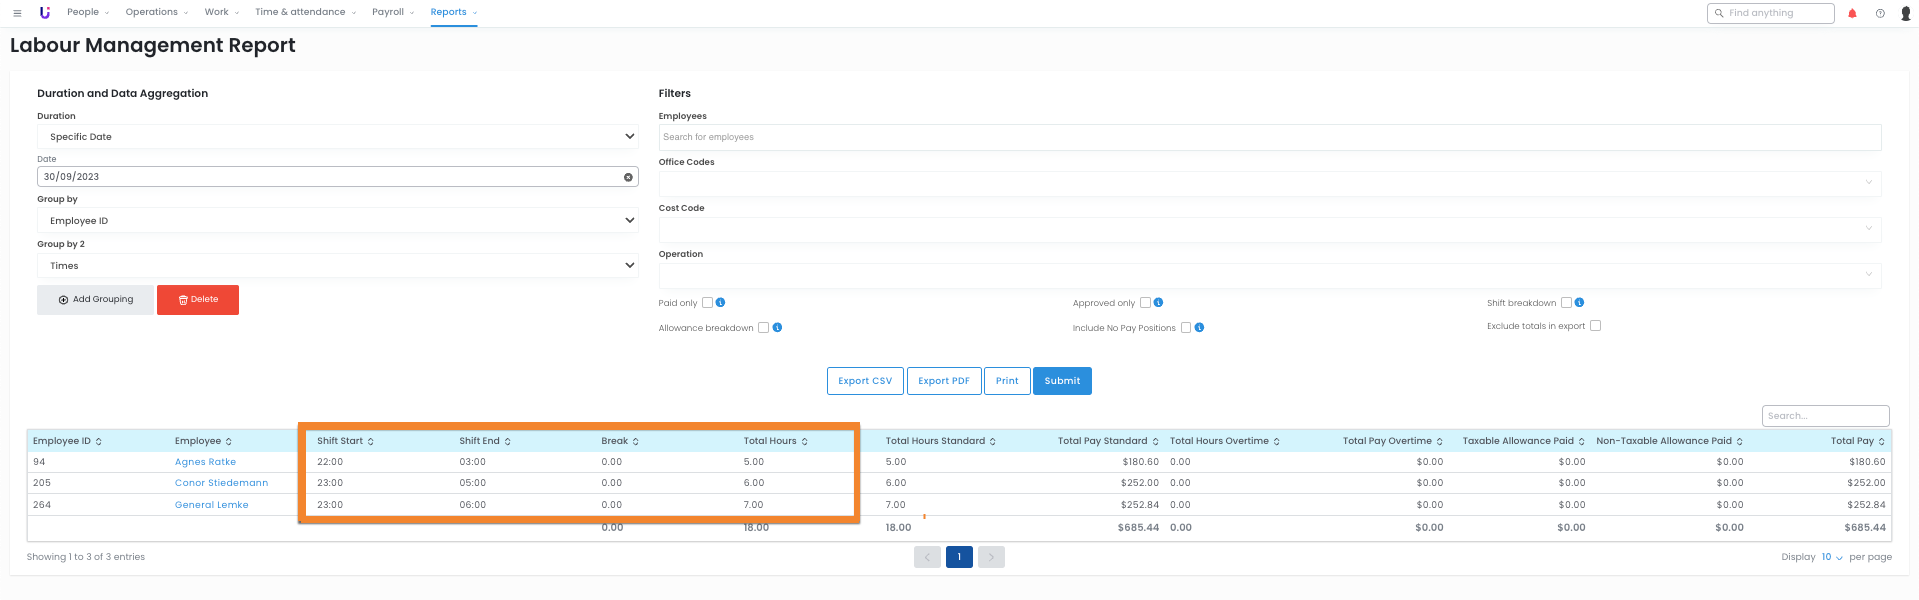Expand the Duration dropdown
The height and width of the screenshot is (600, 1919).
337,137
